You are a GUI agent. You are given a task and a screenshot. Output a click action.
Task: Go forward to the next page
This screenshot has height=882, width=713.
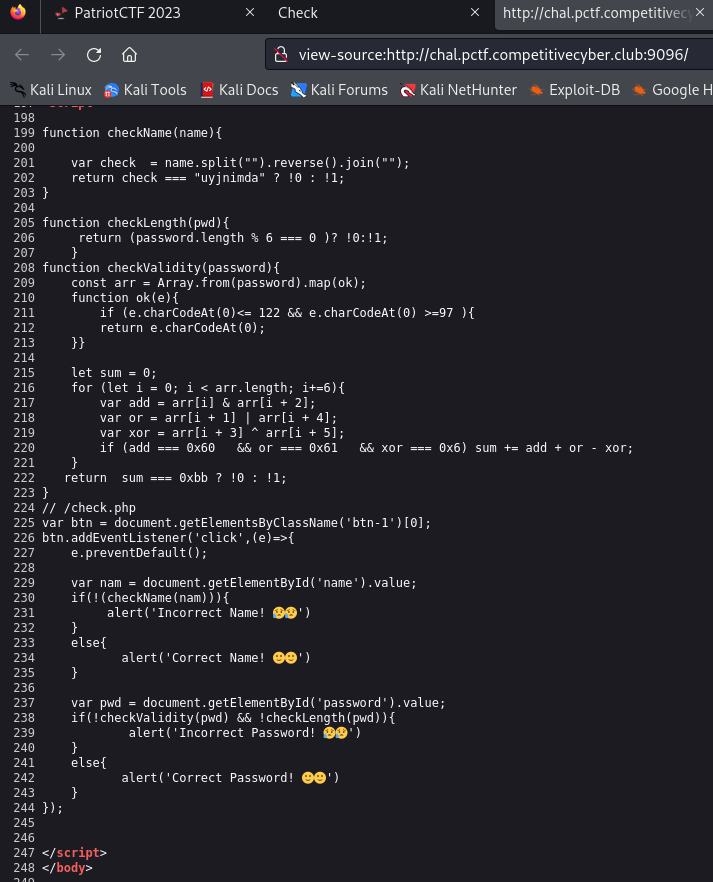[58, 55]
